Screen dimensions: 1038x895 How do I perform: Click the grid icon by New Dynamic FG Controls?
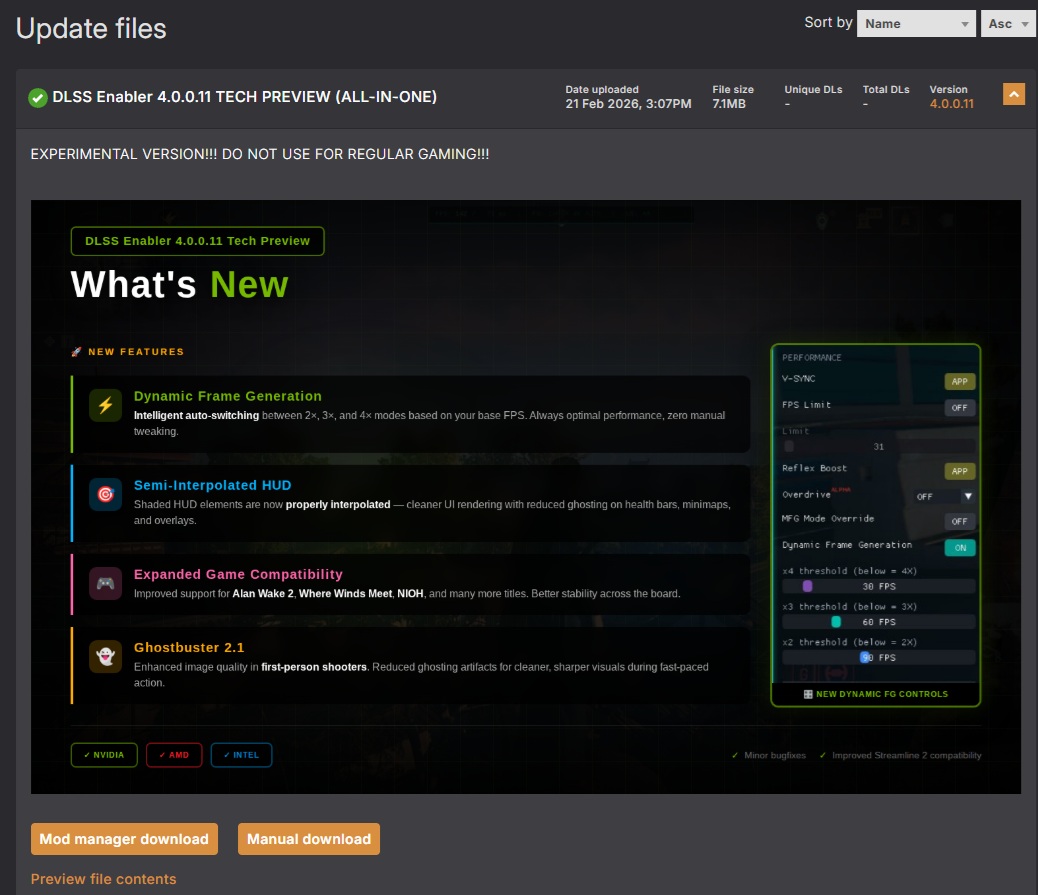tap(808, 694)
